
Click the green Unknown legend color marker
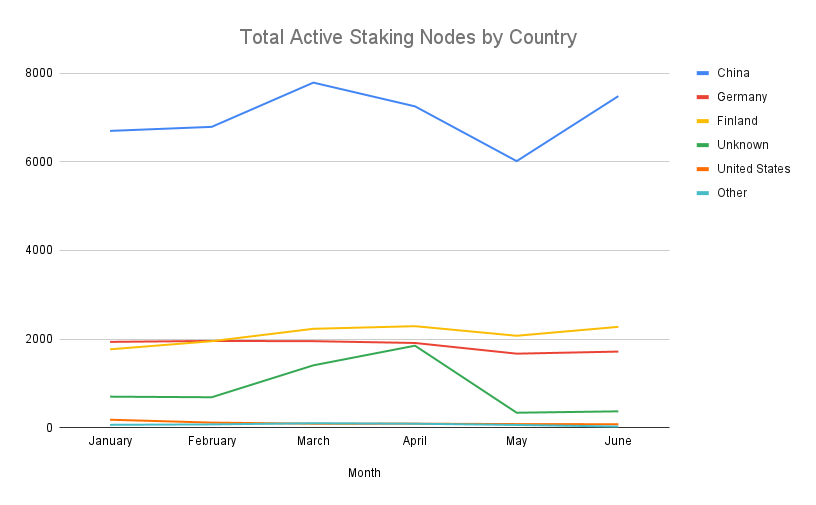(702, 145)
